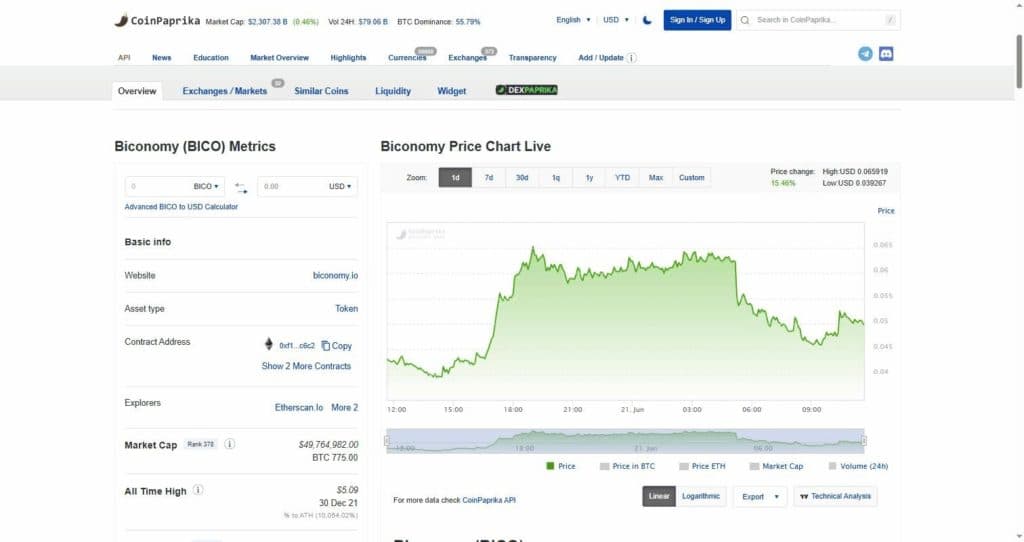Grab left handle of chart navigator

(387, 441)
